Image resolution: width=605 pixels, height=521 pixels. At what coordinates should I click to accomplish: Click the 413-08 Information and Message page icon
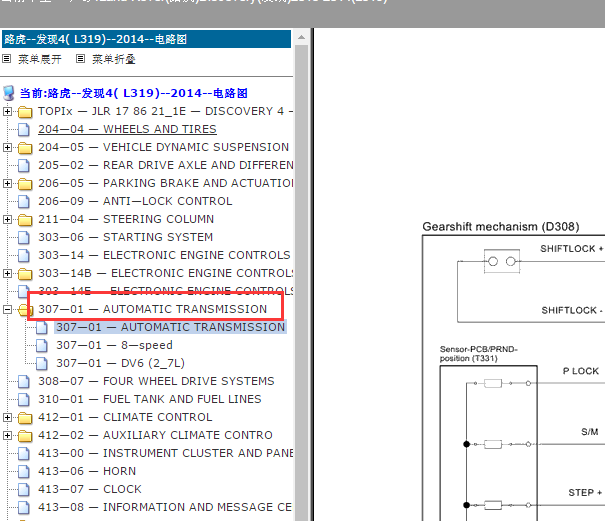[x=24, y=508]
